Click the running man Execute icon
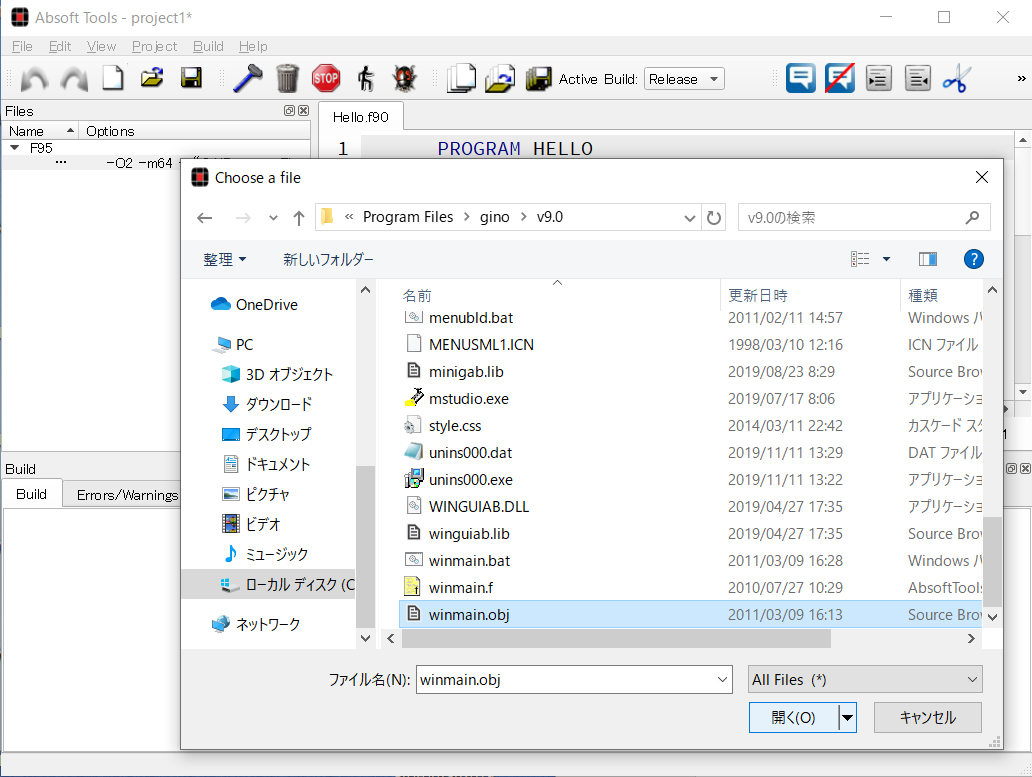This screenshot has height=777, width=1032. (365, 78)
